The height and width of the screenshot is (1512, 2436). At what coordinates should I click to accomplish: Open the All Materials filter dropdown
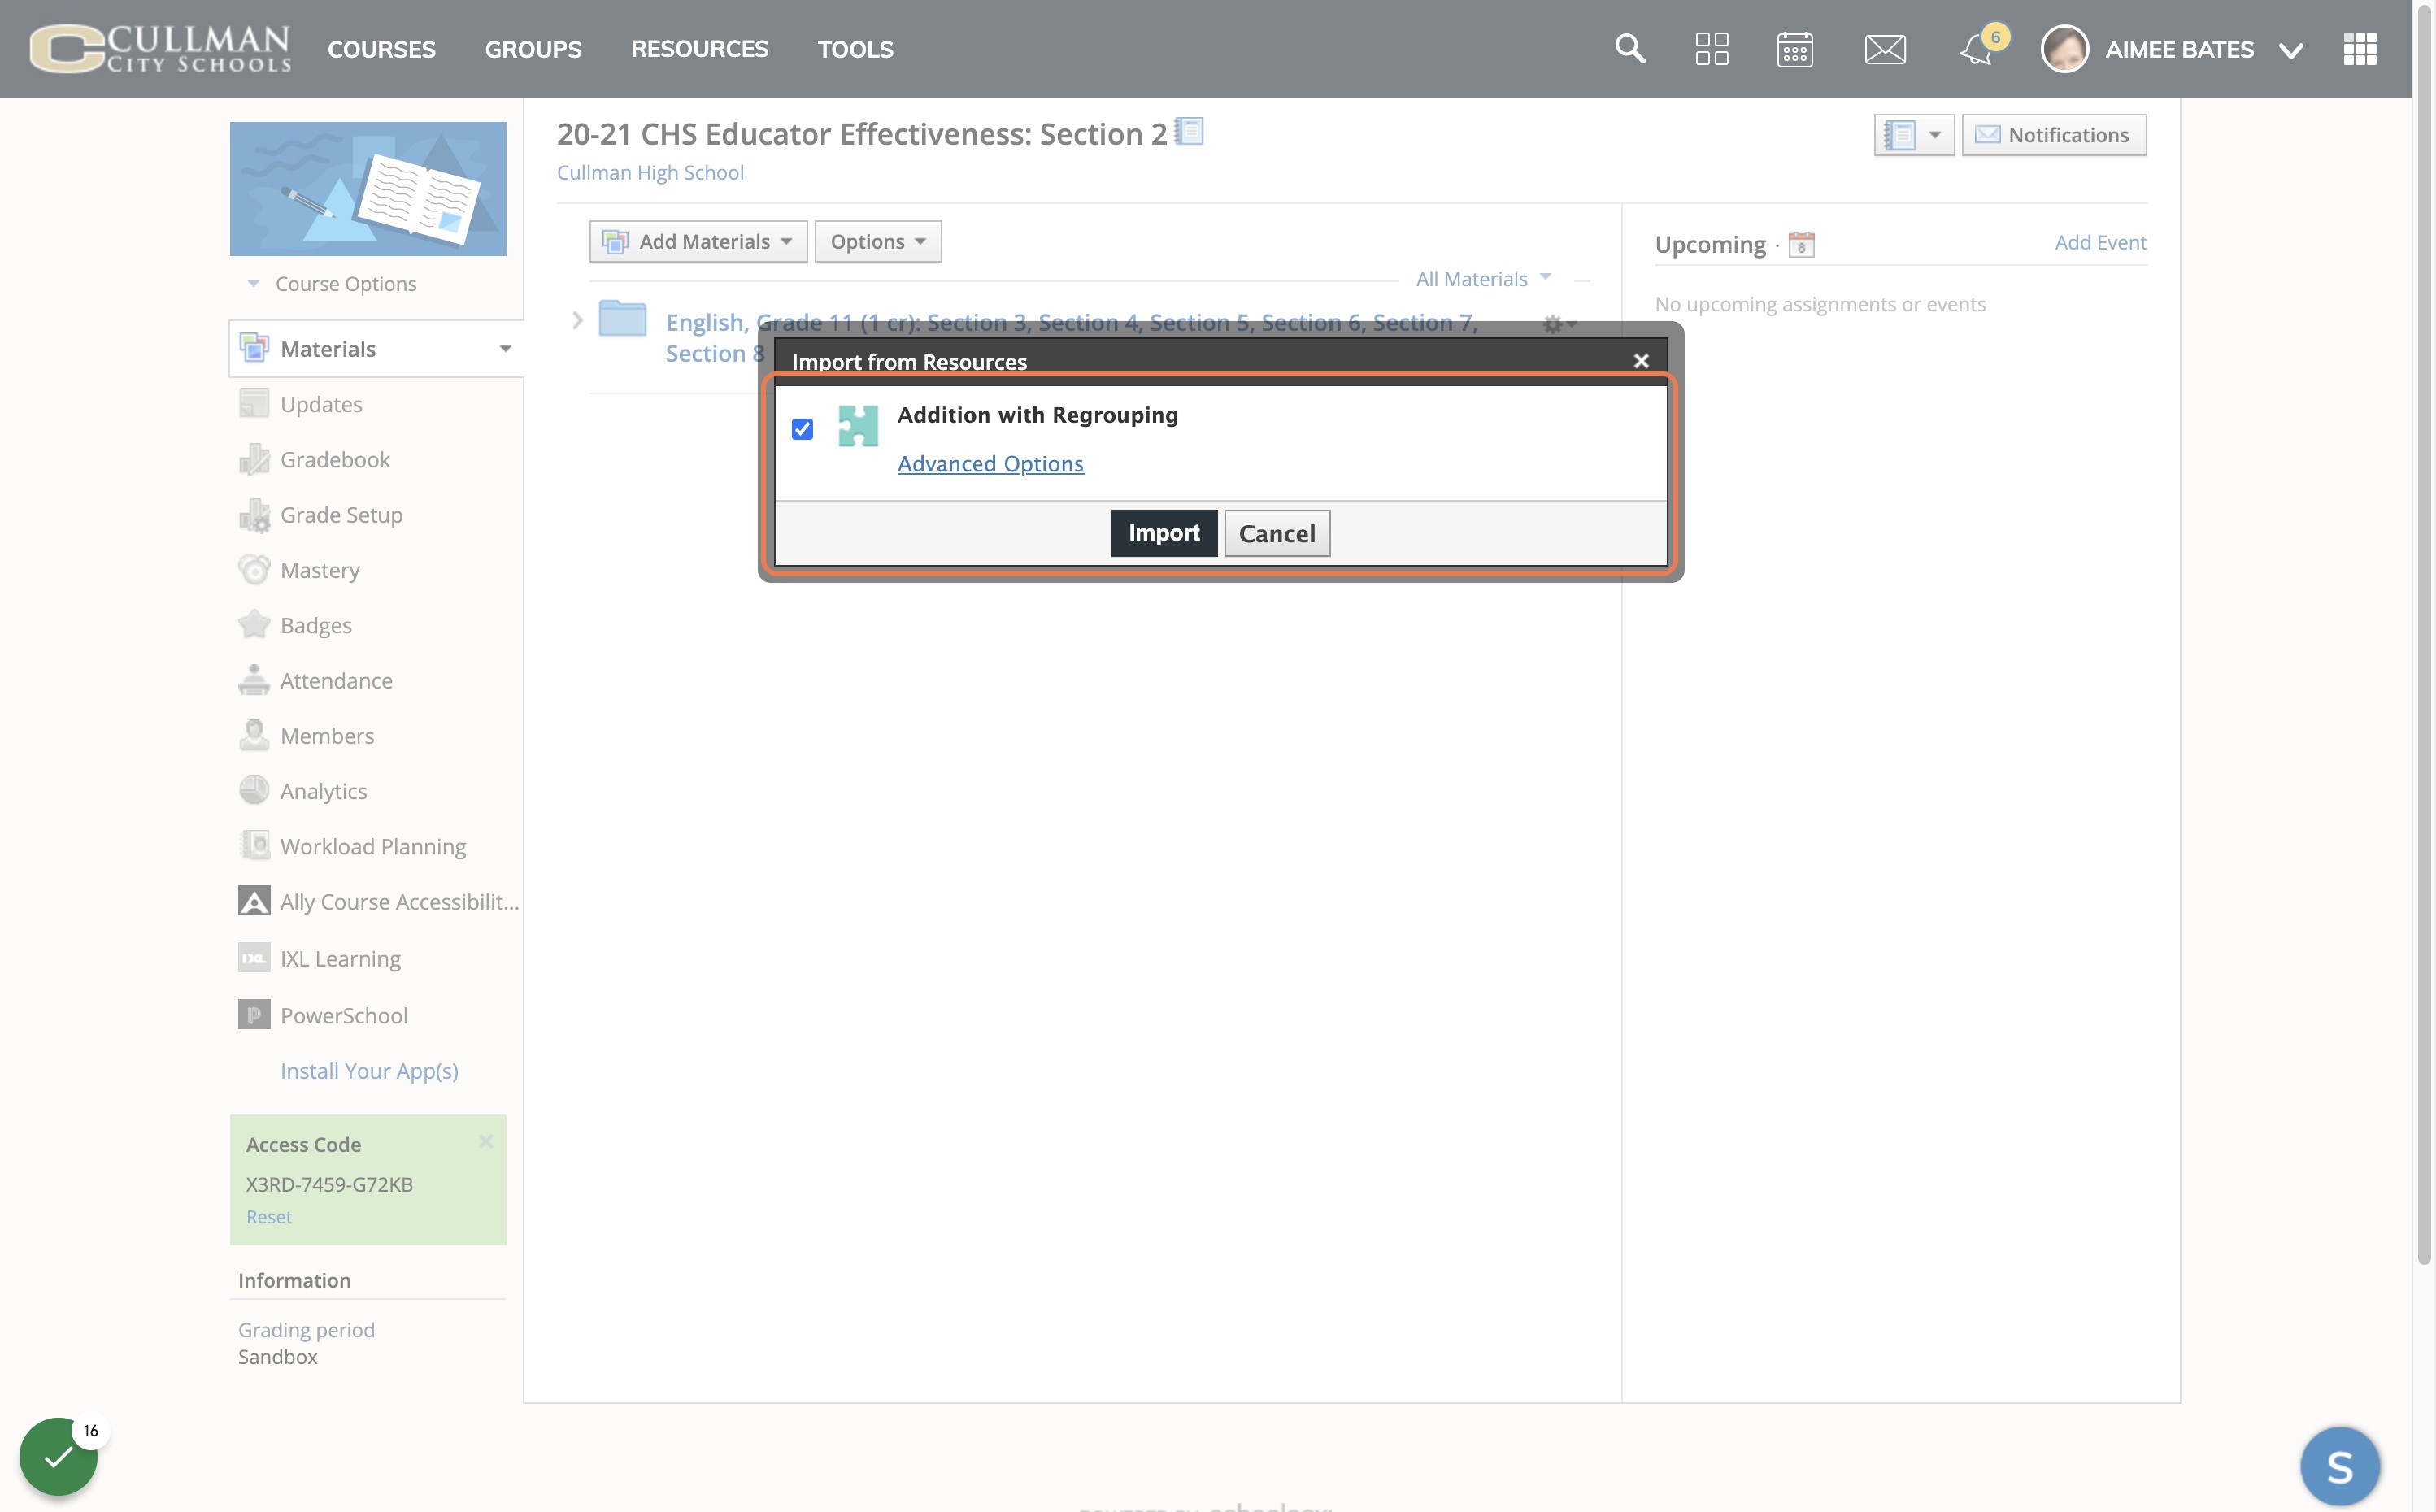[x=1483, y=279]
